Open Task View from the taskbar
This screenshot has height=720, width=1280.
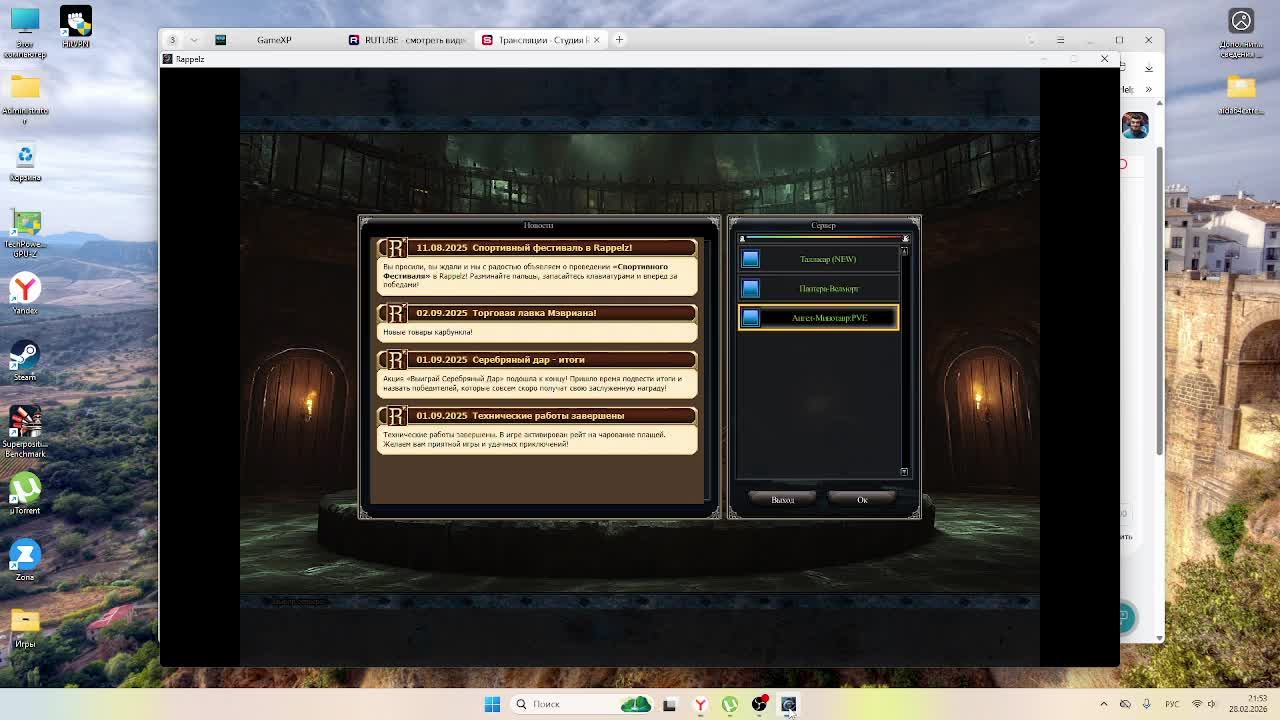669,704
